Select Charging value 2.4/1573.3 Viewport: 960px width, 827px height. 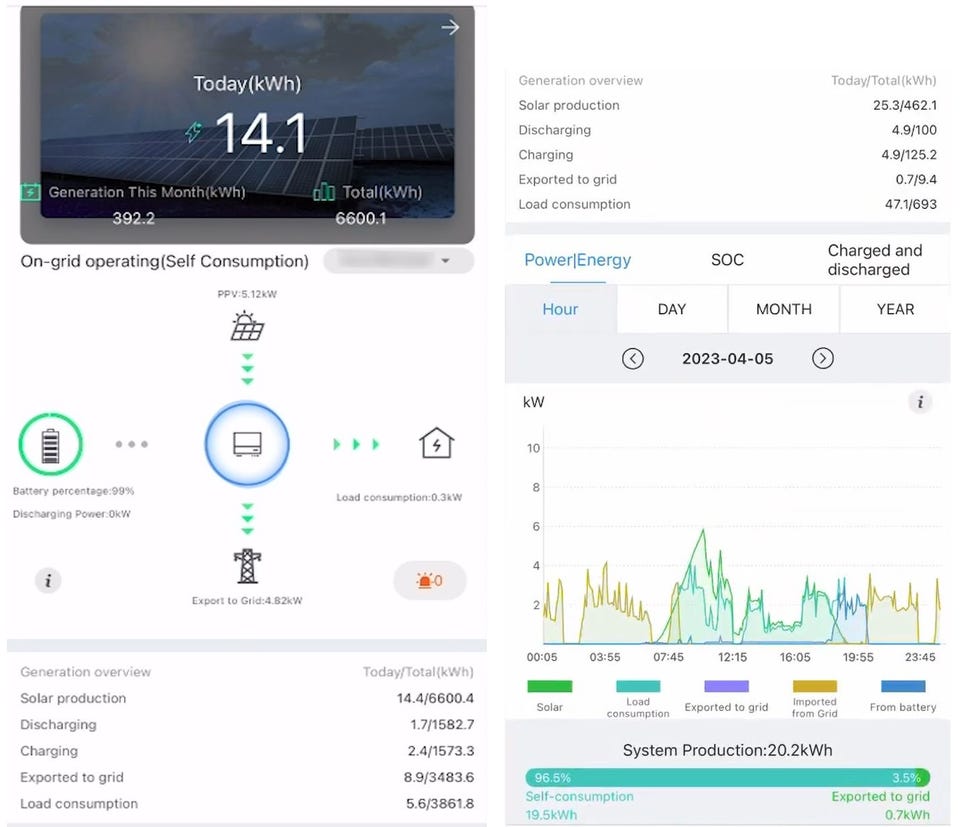click(x=441, y=750)
